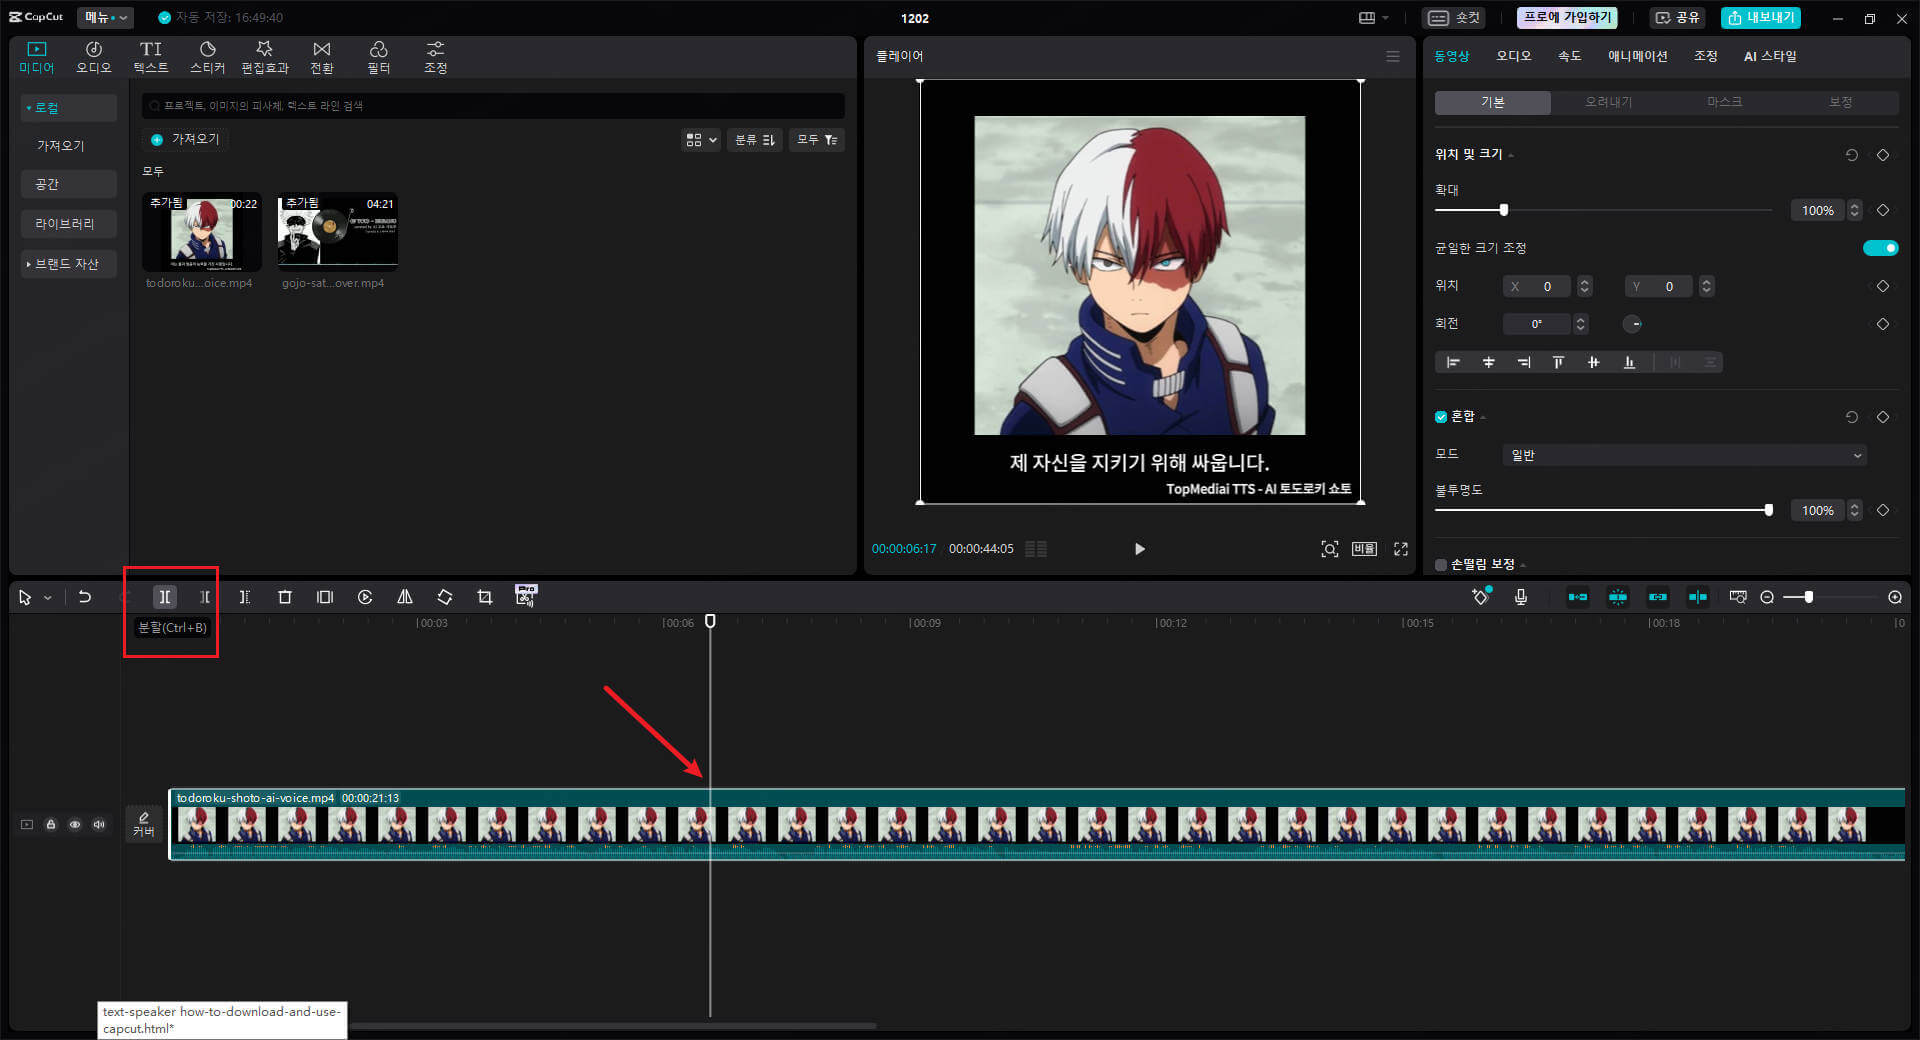Click the rotate icon in timeline toolbar
This screenshot has width=1920, height=1040.
pos(445,597)
